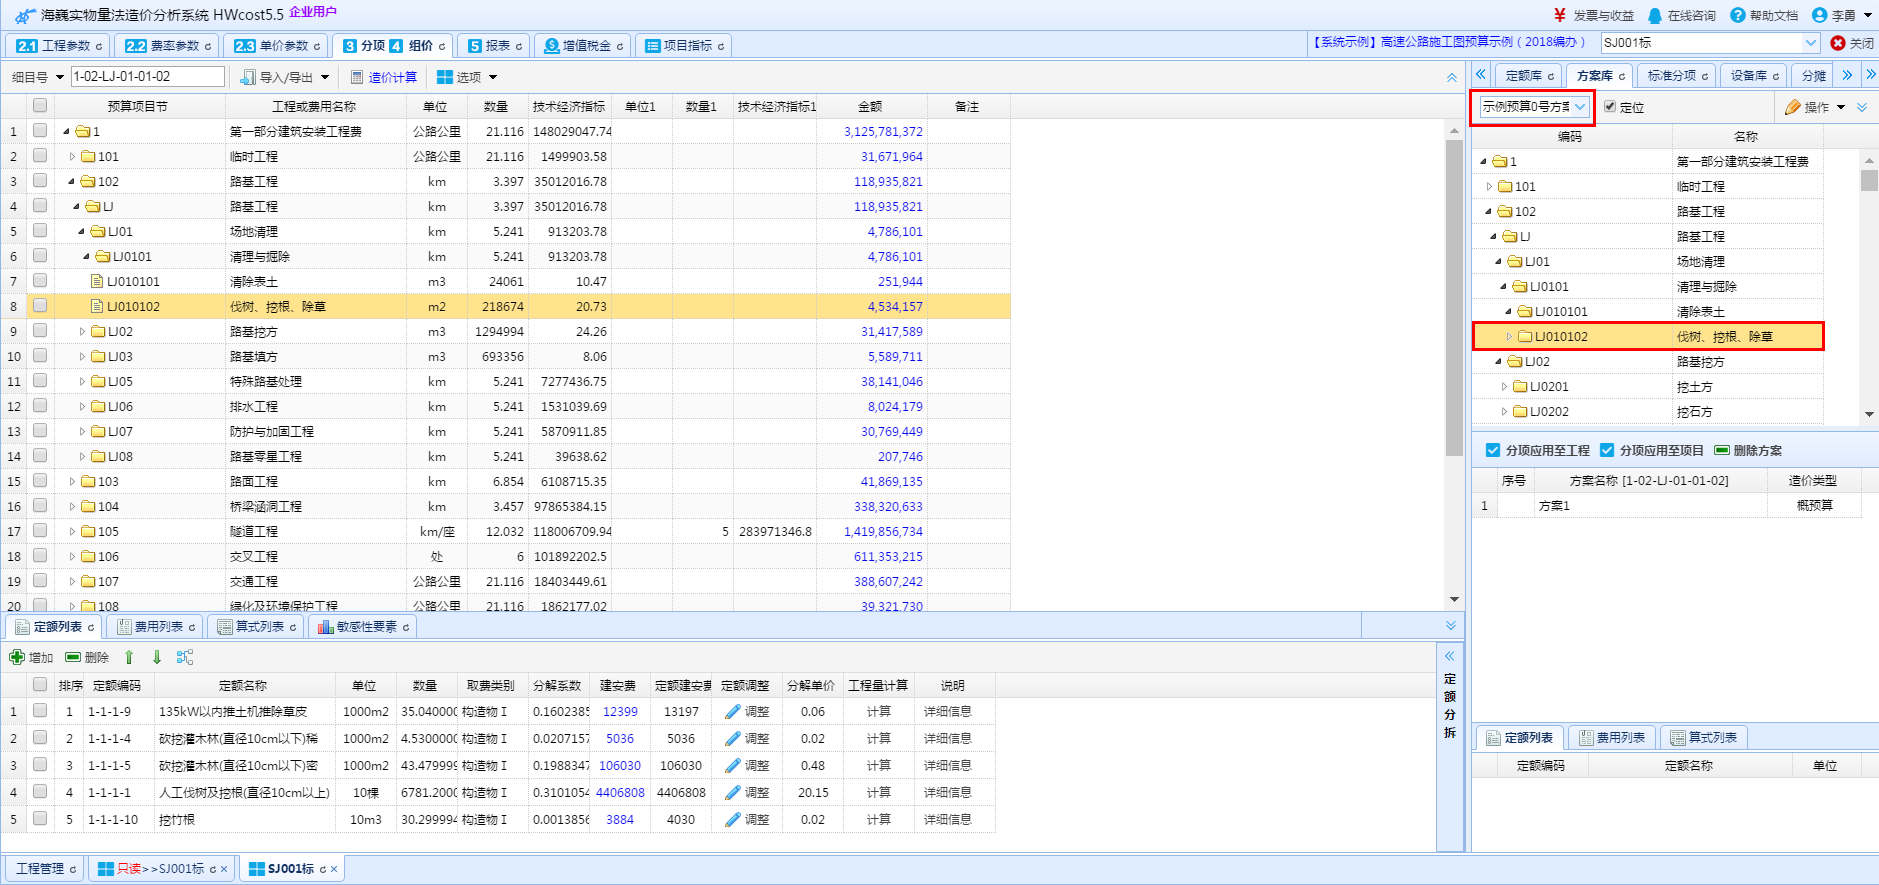The image size is (1879, 885).
Task: Switch to the 费用列表 tab
Action: [x=157, y=627]
